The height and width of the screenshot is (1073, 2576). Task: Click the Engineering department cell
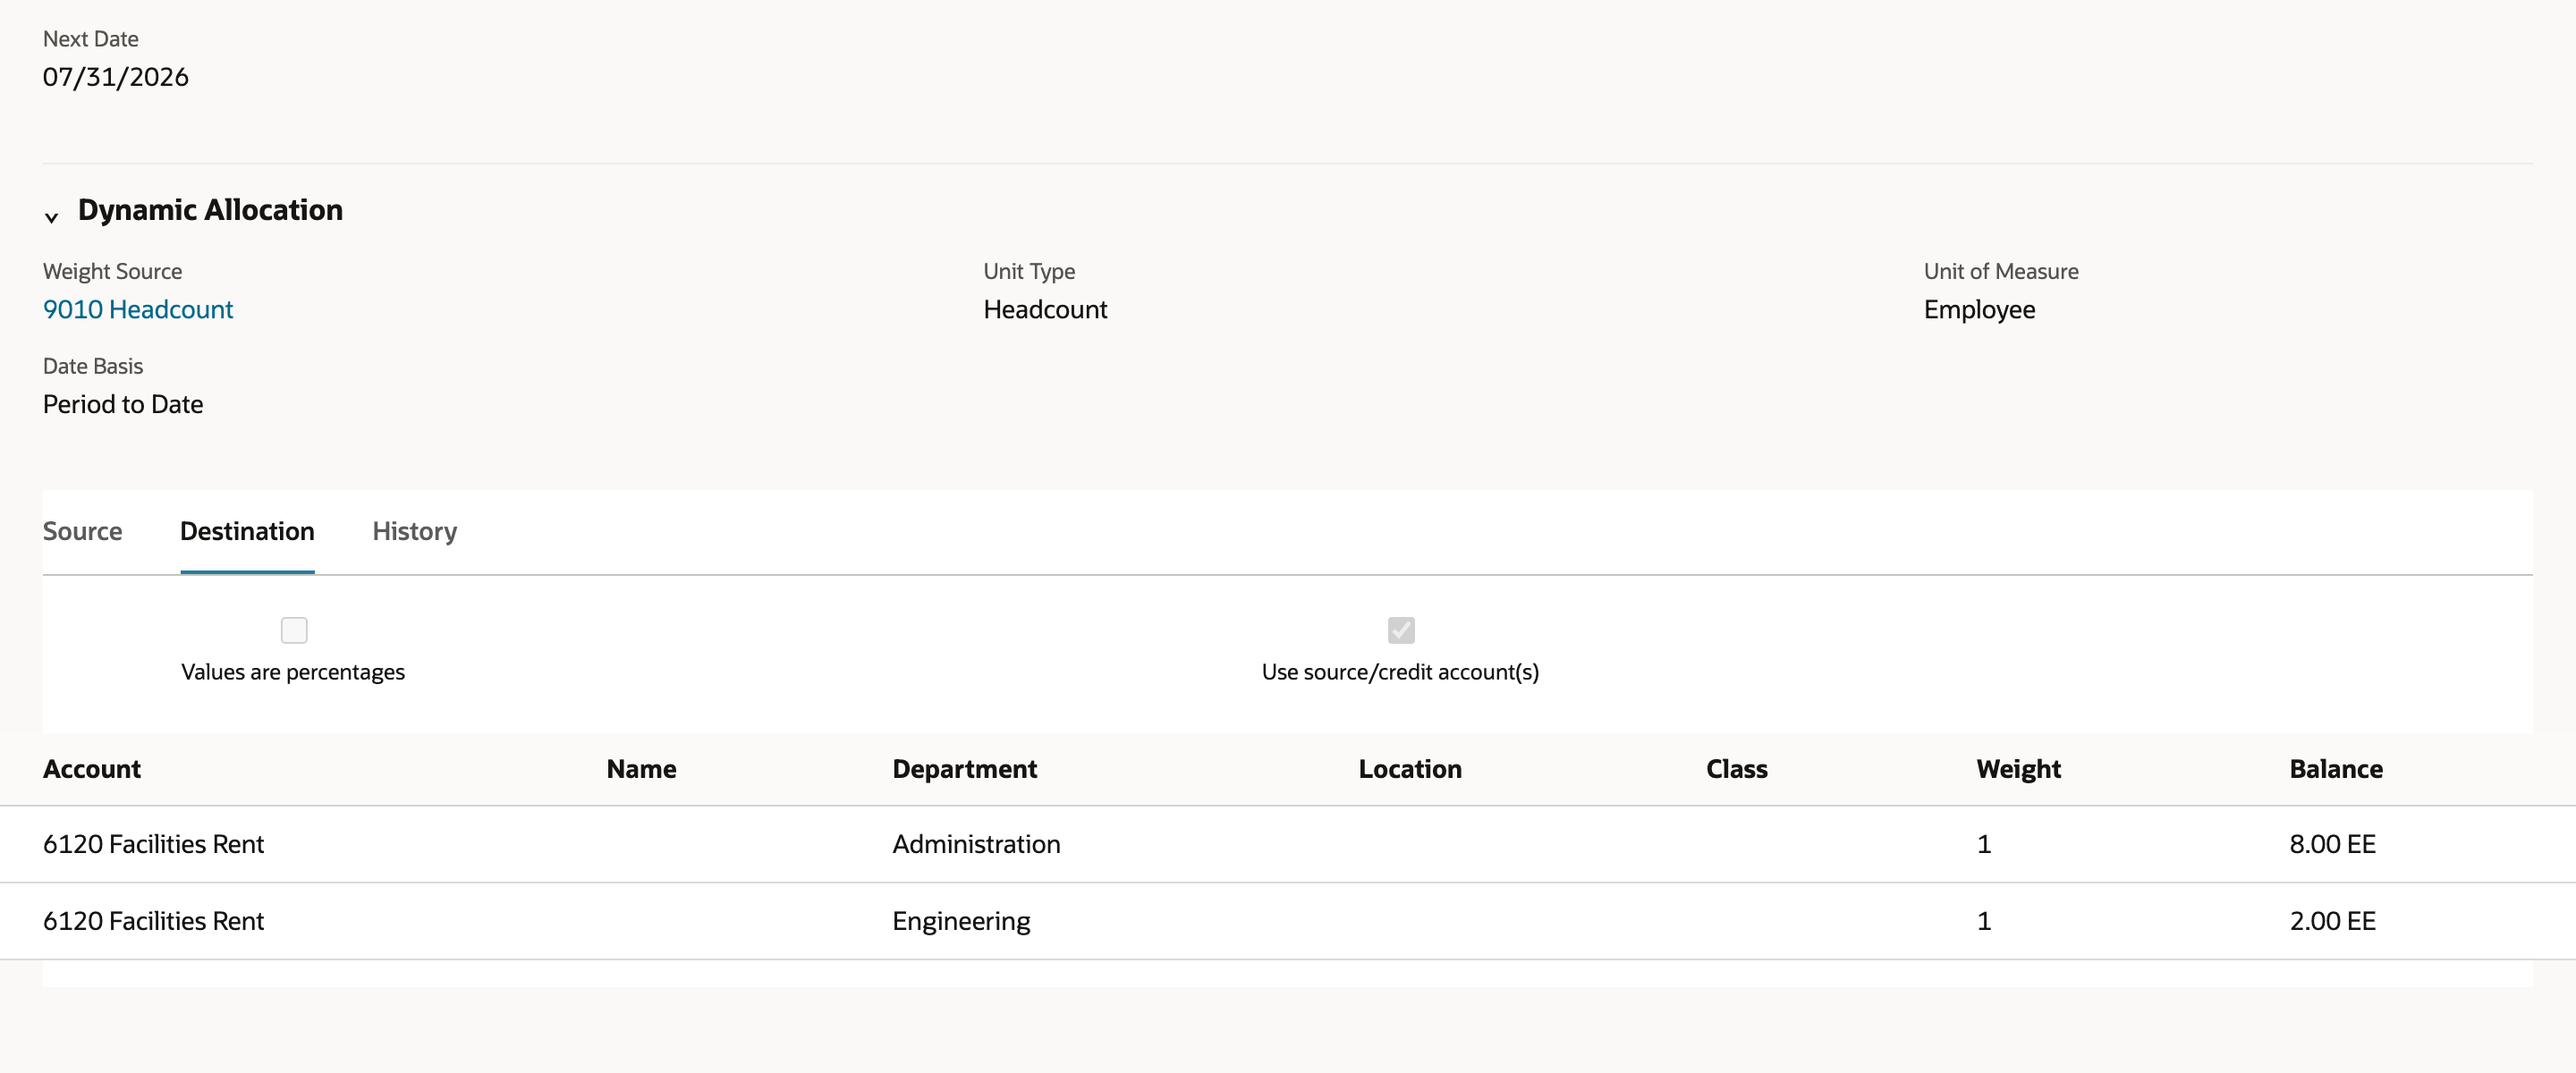[x=961, y=921]
